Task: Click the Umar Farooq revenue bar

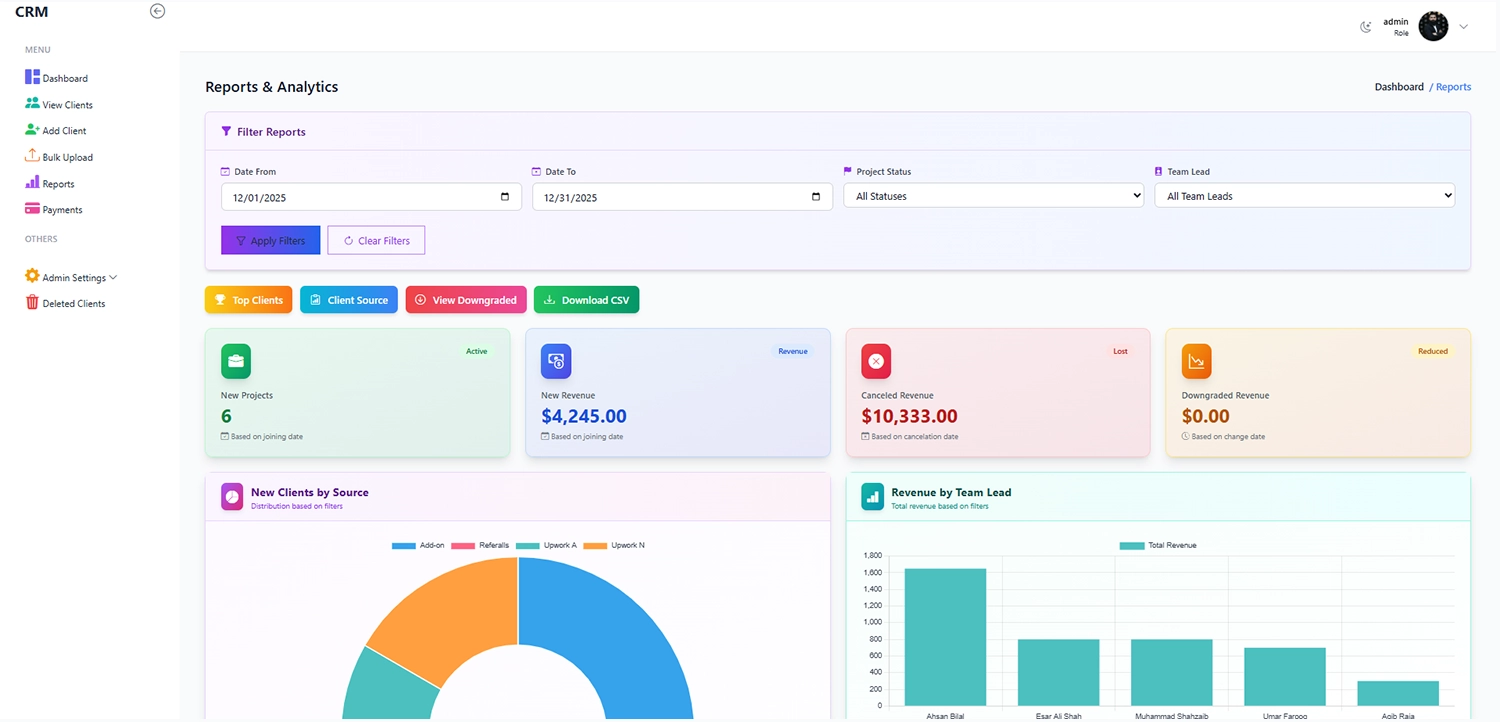Action: coord(1285,677)
